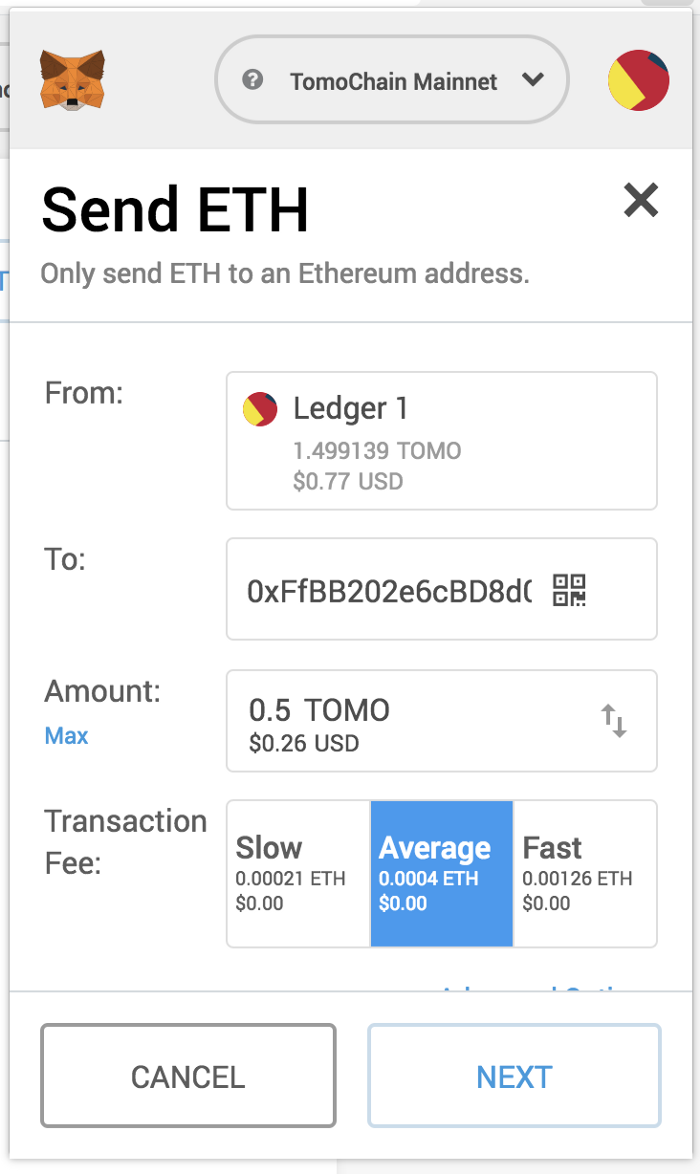Swap amount currency with the arrows icon
This screenshot has width=700, height=1174.
tap(614, 720)
